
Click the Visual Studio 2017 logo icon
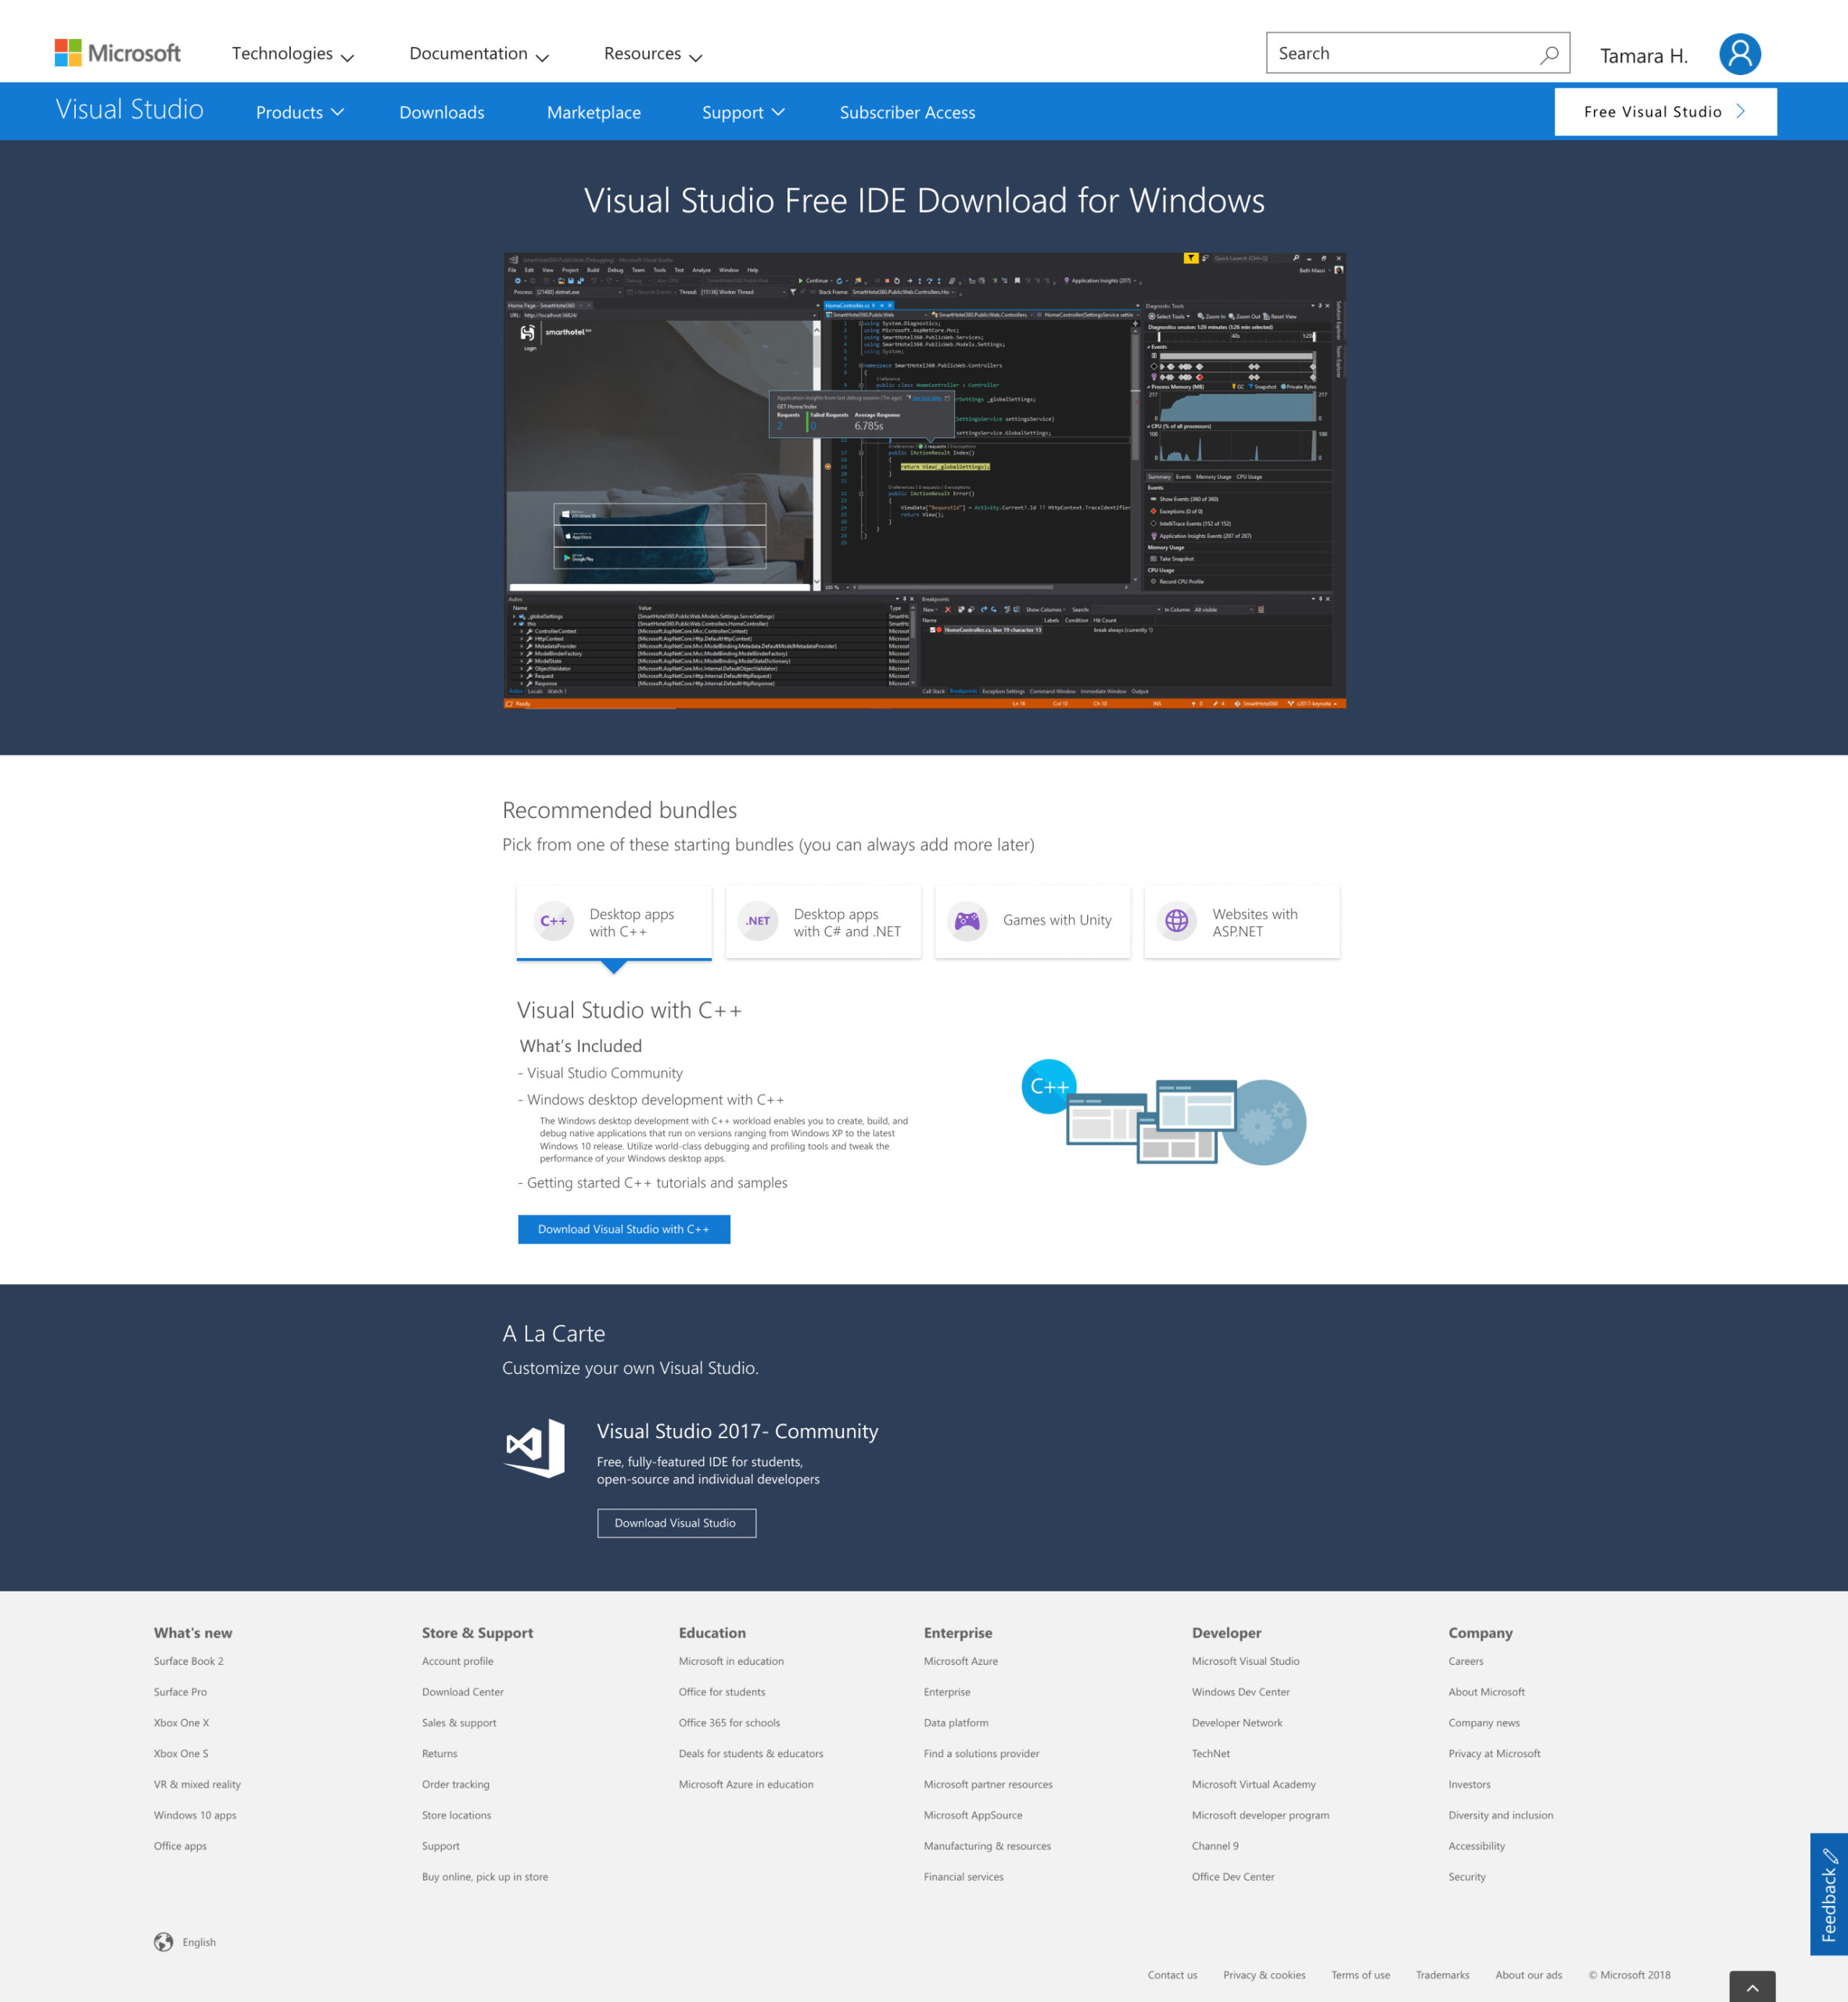(534, 1447)
